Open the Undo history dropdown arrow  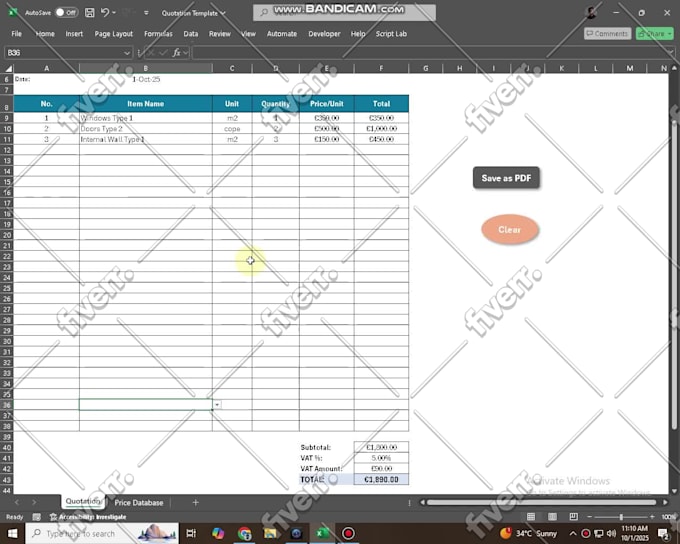(x=114, y=13)
